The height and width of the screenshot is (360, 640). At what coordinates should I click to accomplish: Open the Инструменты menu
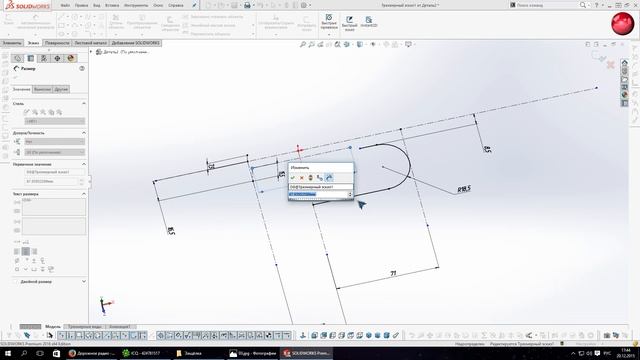[136, 5]
